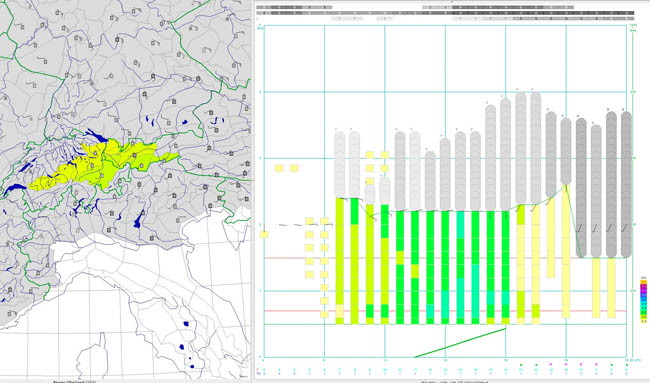Click the wind barb station in top-left of map
The height and width of the screenshot is (383, 650).
pyautogui.click(x=19, y=27)
